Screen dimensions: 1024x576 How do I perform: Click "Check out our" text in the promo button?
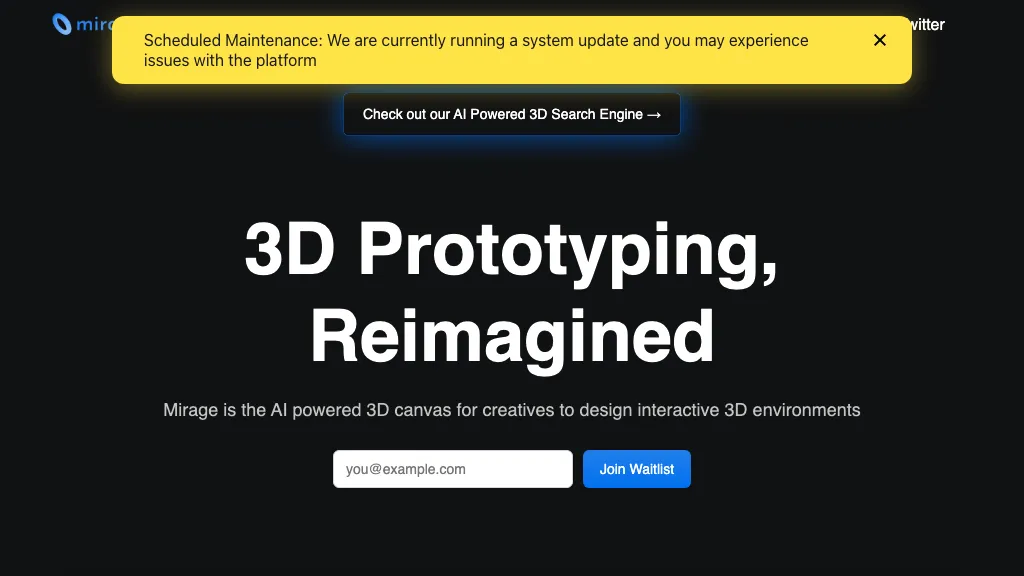coord(406,114)
